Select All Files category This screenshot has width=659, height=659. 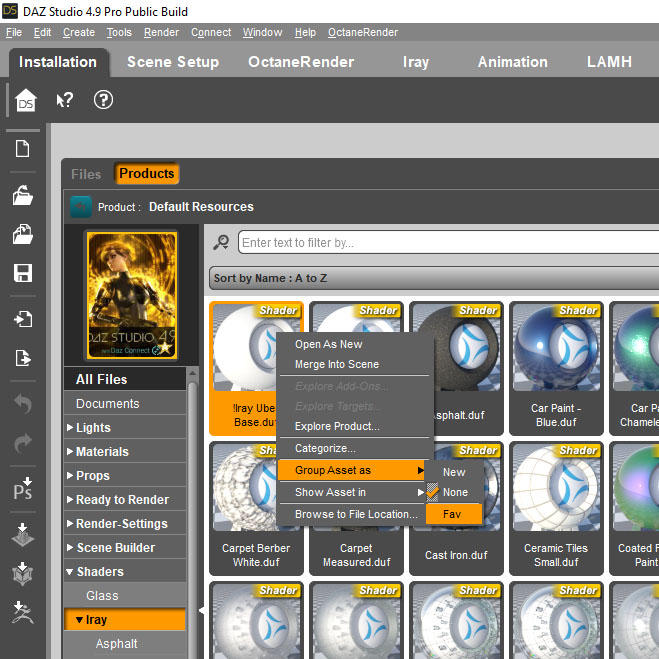click(x=125, y=379)
